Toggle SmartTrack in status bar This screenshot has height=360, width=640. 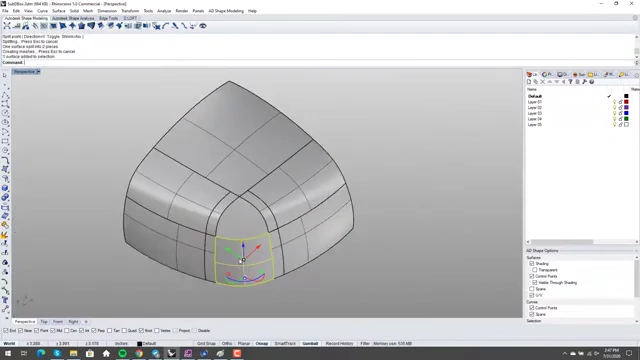tap(285, 344)
